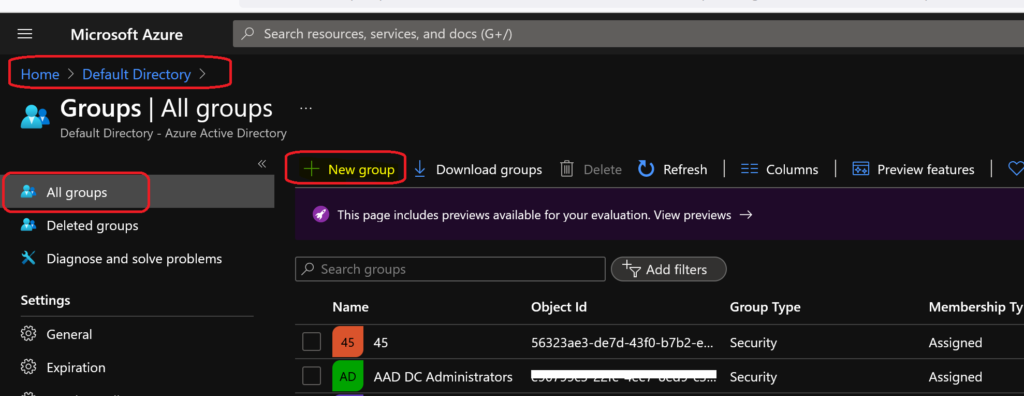Click the orange 45 group avatar
This screenshot has width=1024, height=396.
tap(347, 342)
